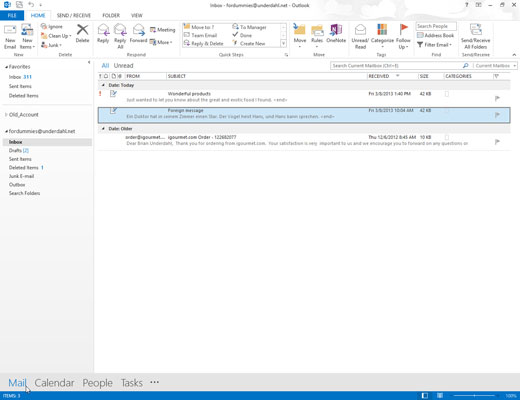Image resolution: width=520 pixels, height=400 pixels.
Task: Switch to the SEND / RECEIVE tab
Action: [74, 15]
